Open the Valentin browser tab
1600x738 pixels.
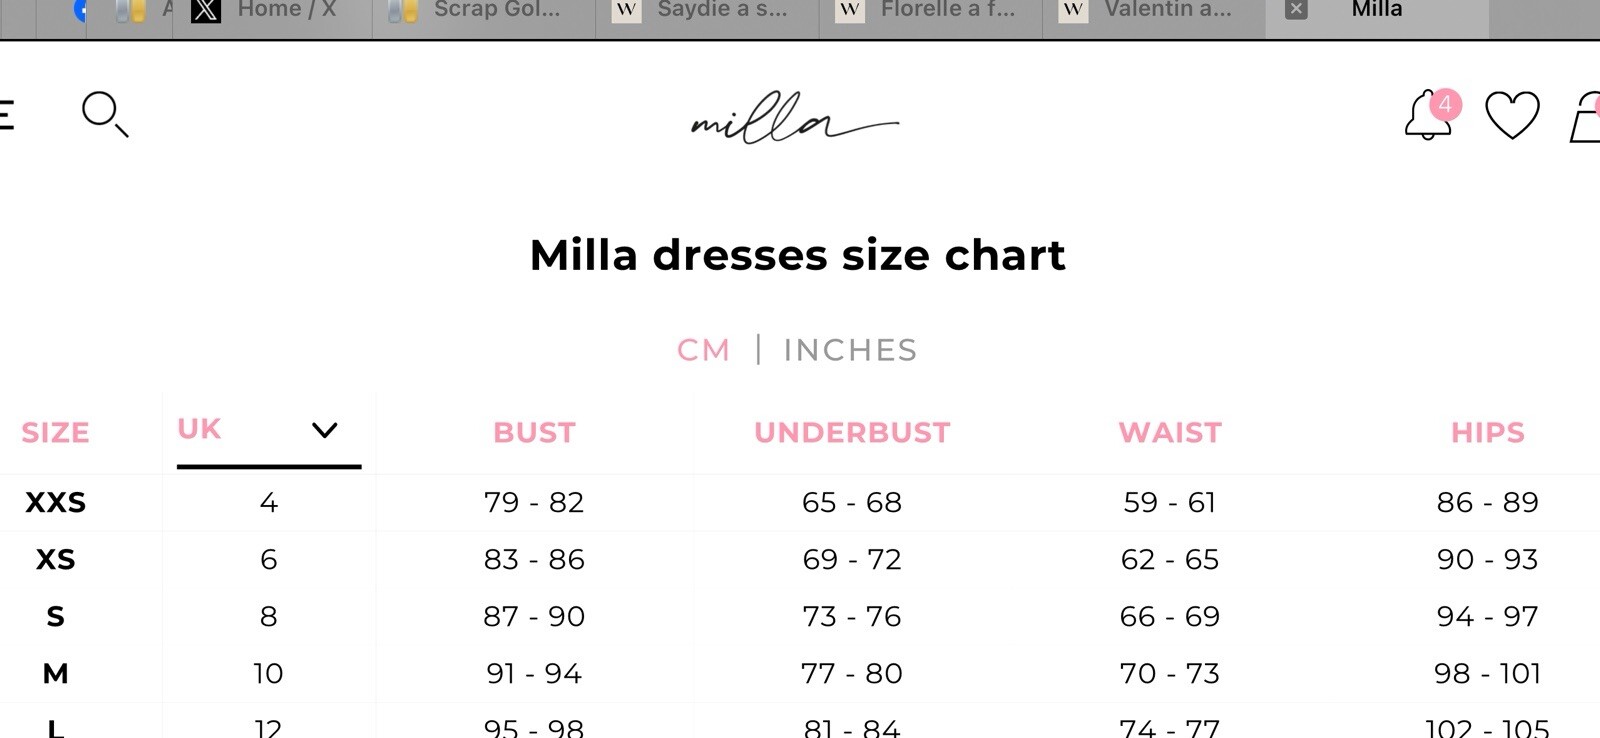[1154, 12]
